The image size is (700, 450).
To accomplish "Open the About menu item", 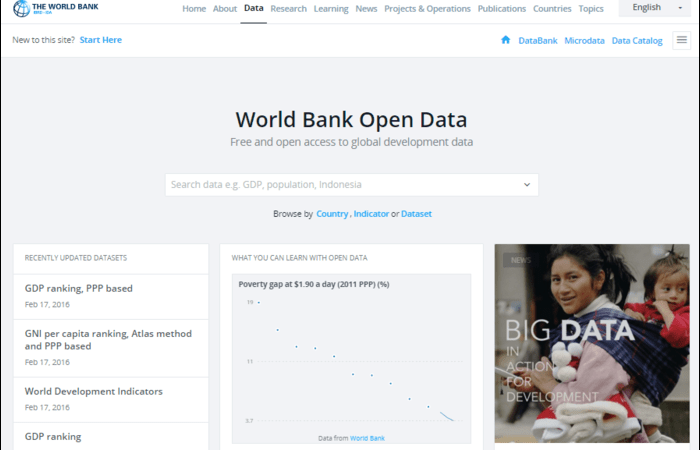I will pos(225,8).
